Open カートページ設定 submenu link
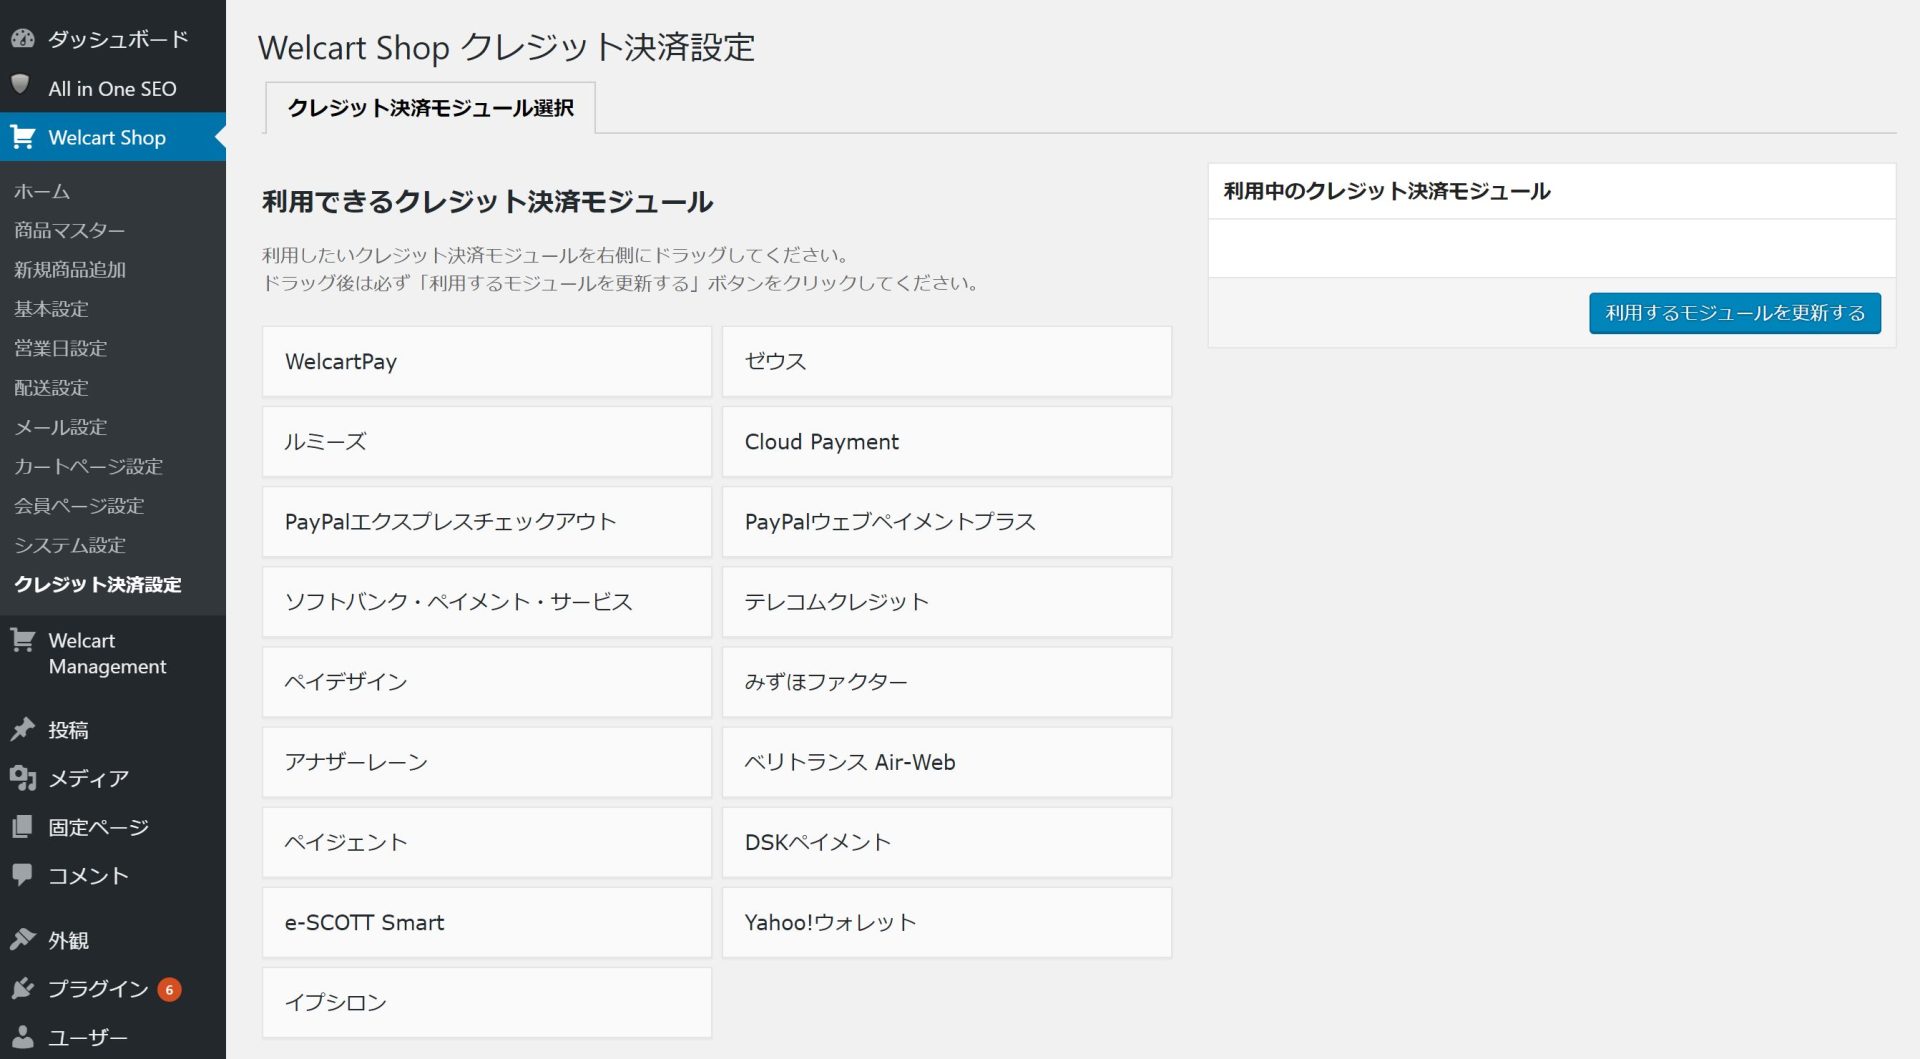The width and height of the screenshot is (1920, 1059). pos(88,466)
